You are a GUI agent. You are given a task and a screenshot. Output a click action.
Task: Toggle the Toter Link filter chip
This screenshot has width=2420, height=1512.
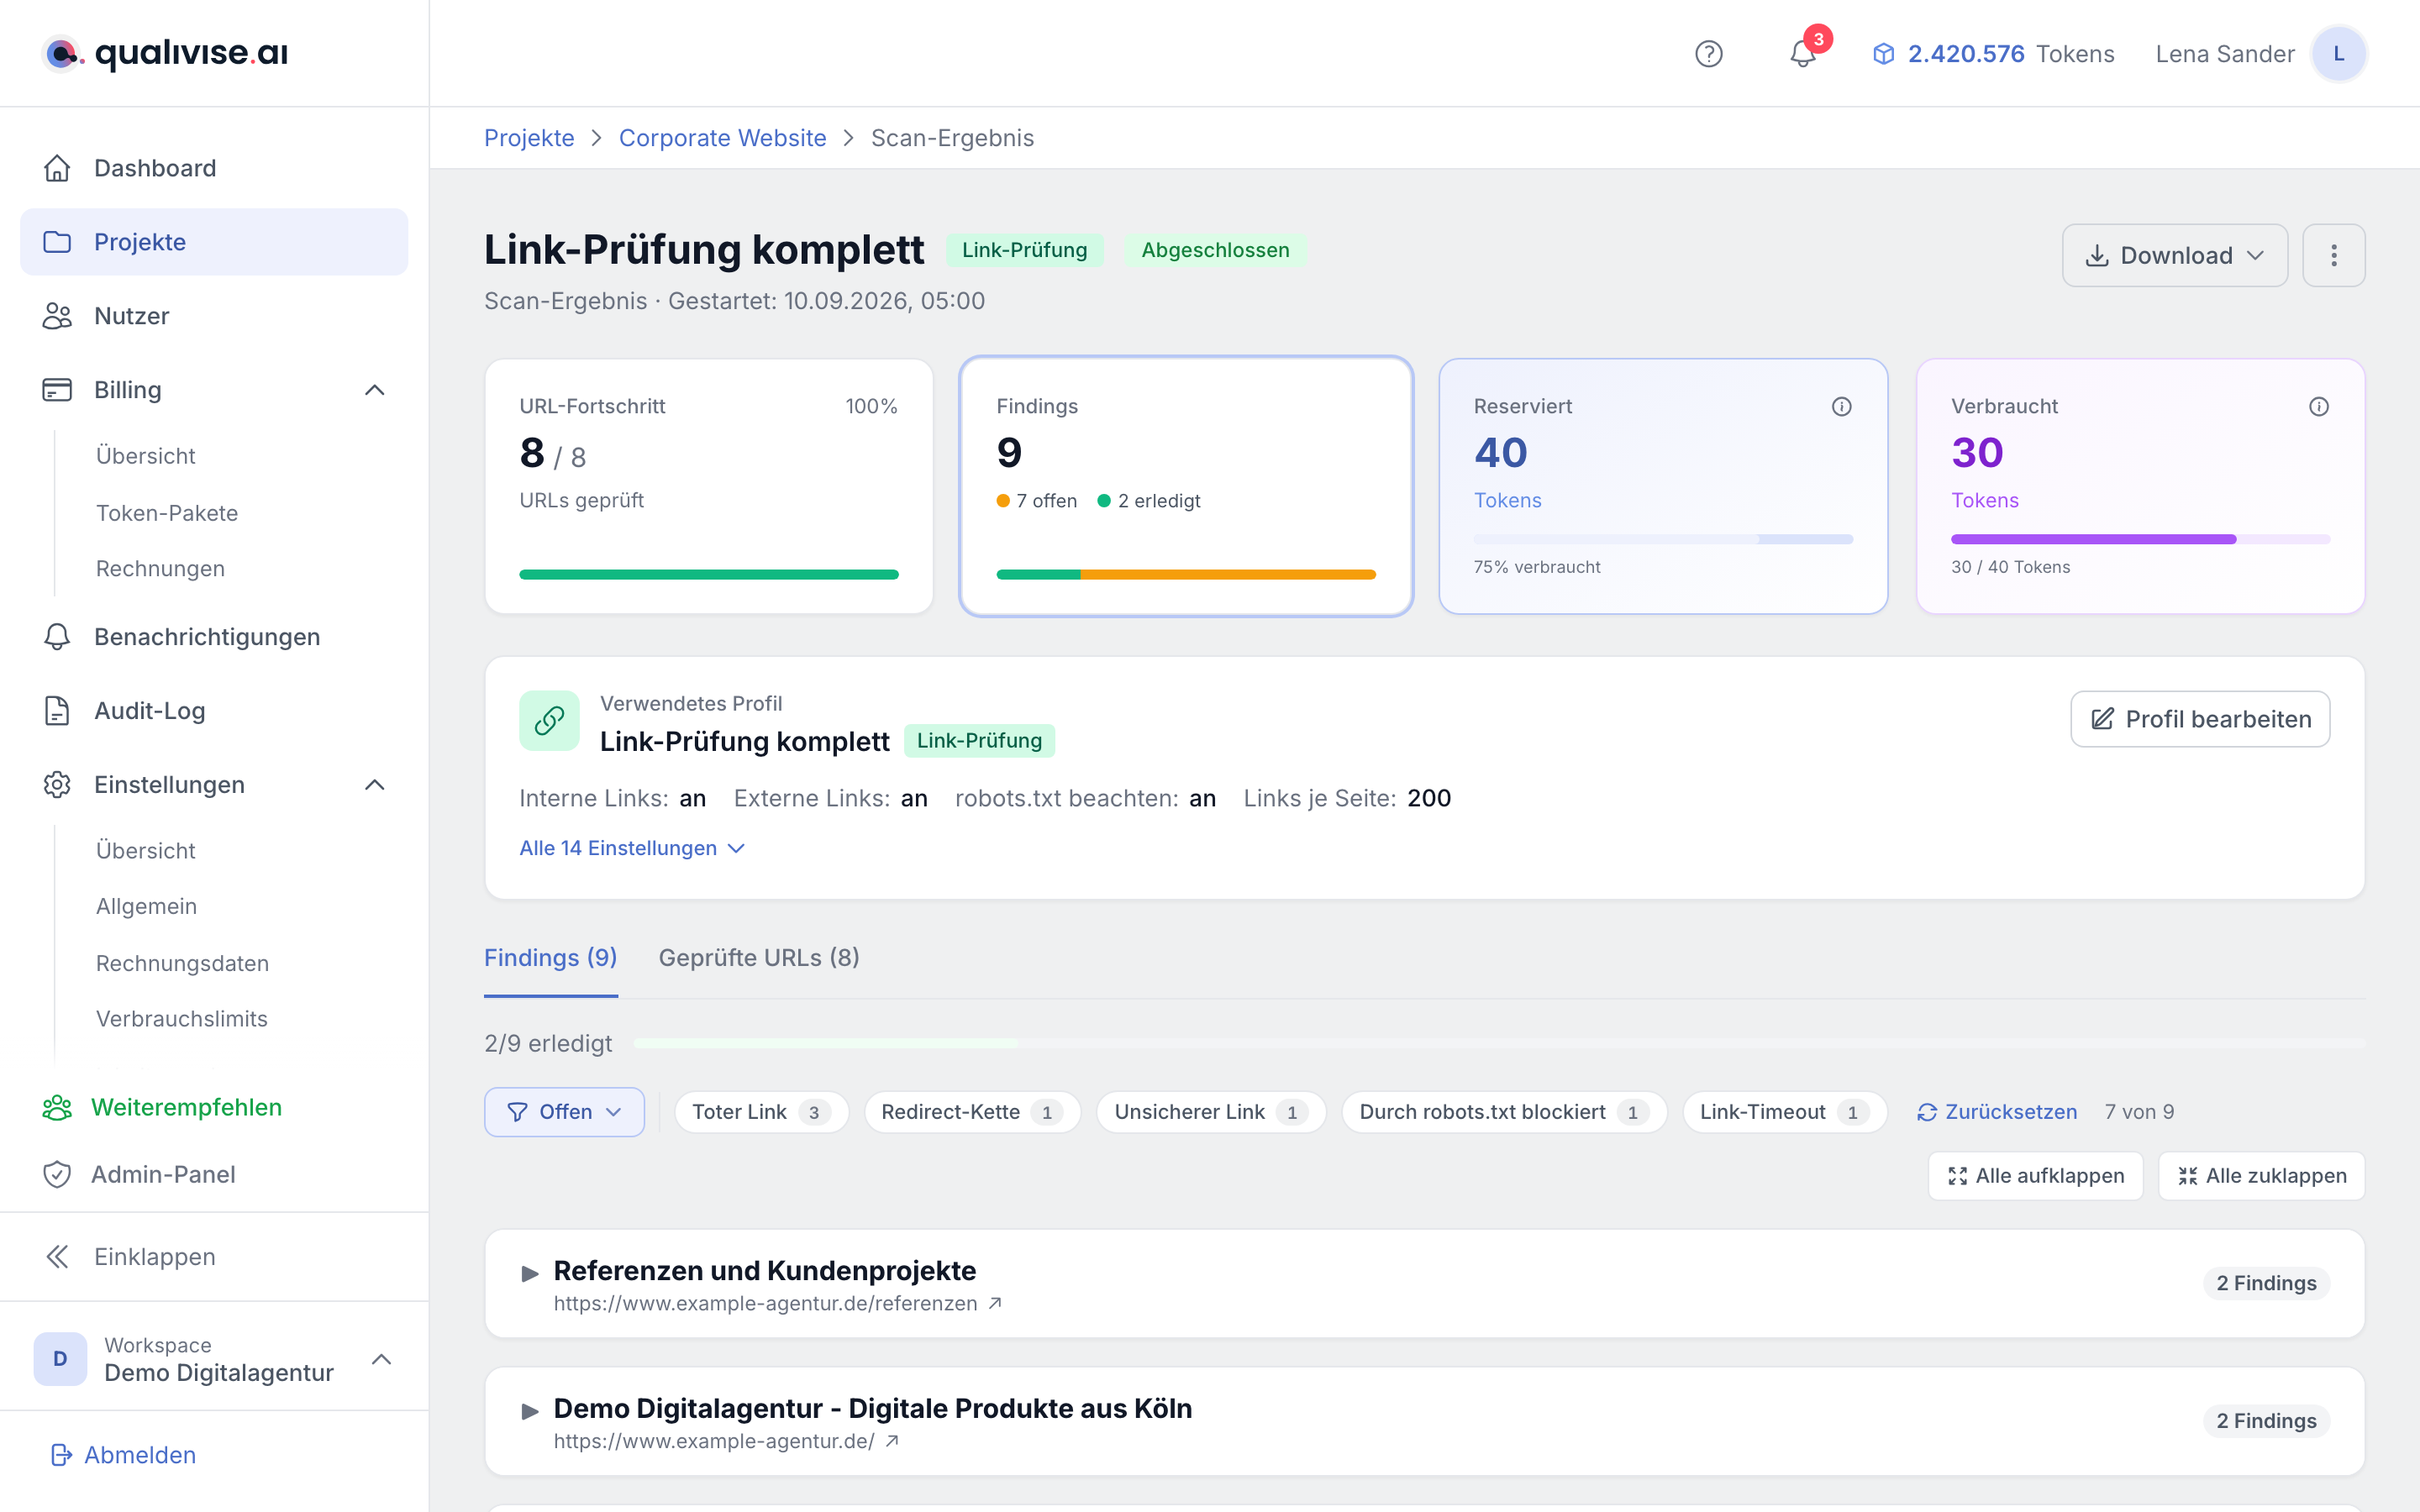[x=761, y=1112]
